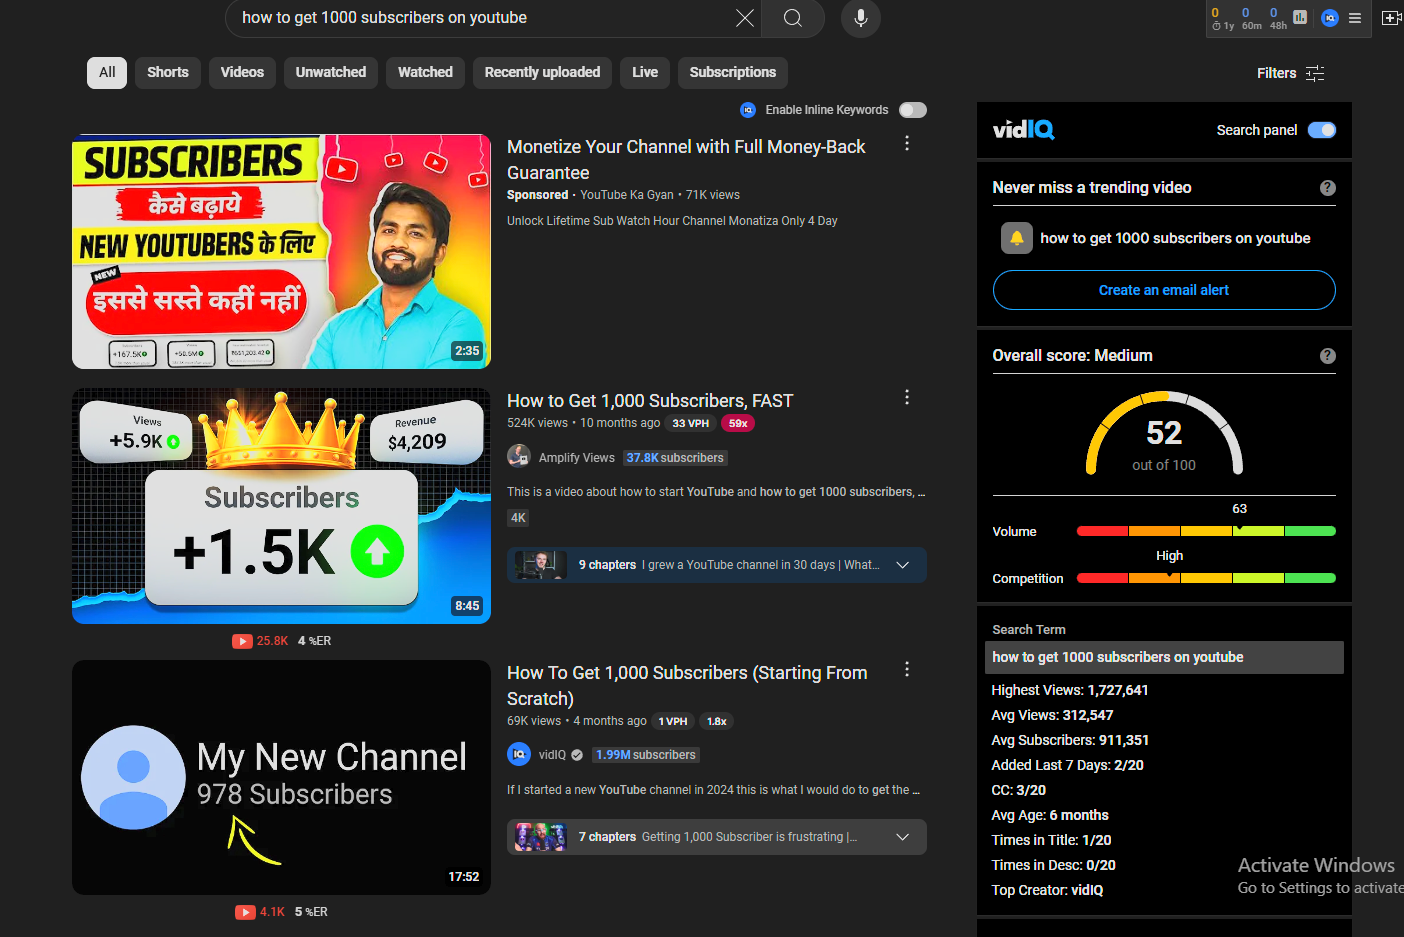The width and height of the screenshot is (1404, 937).
Task: Turn off the Search panel toggle
Action: pyautogui.click(x=1322, y=130)
